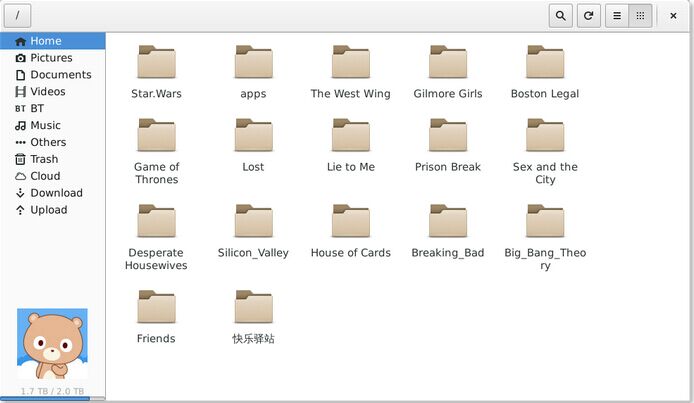The image size is (694, 403).
Task: Select the Silicon_Valley folder icon
Action: [x=254, y=221]
